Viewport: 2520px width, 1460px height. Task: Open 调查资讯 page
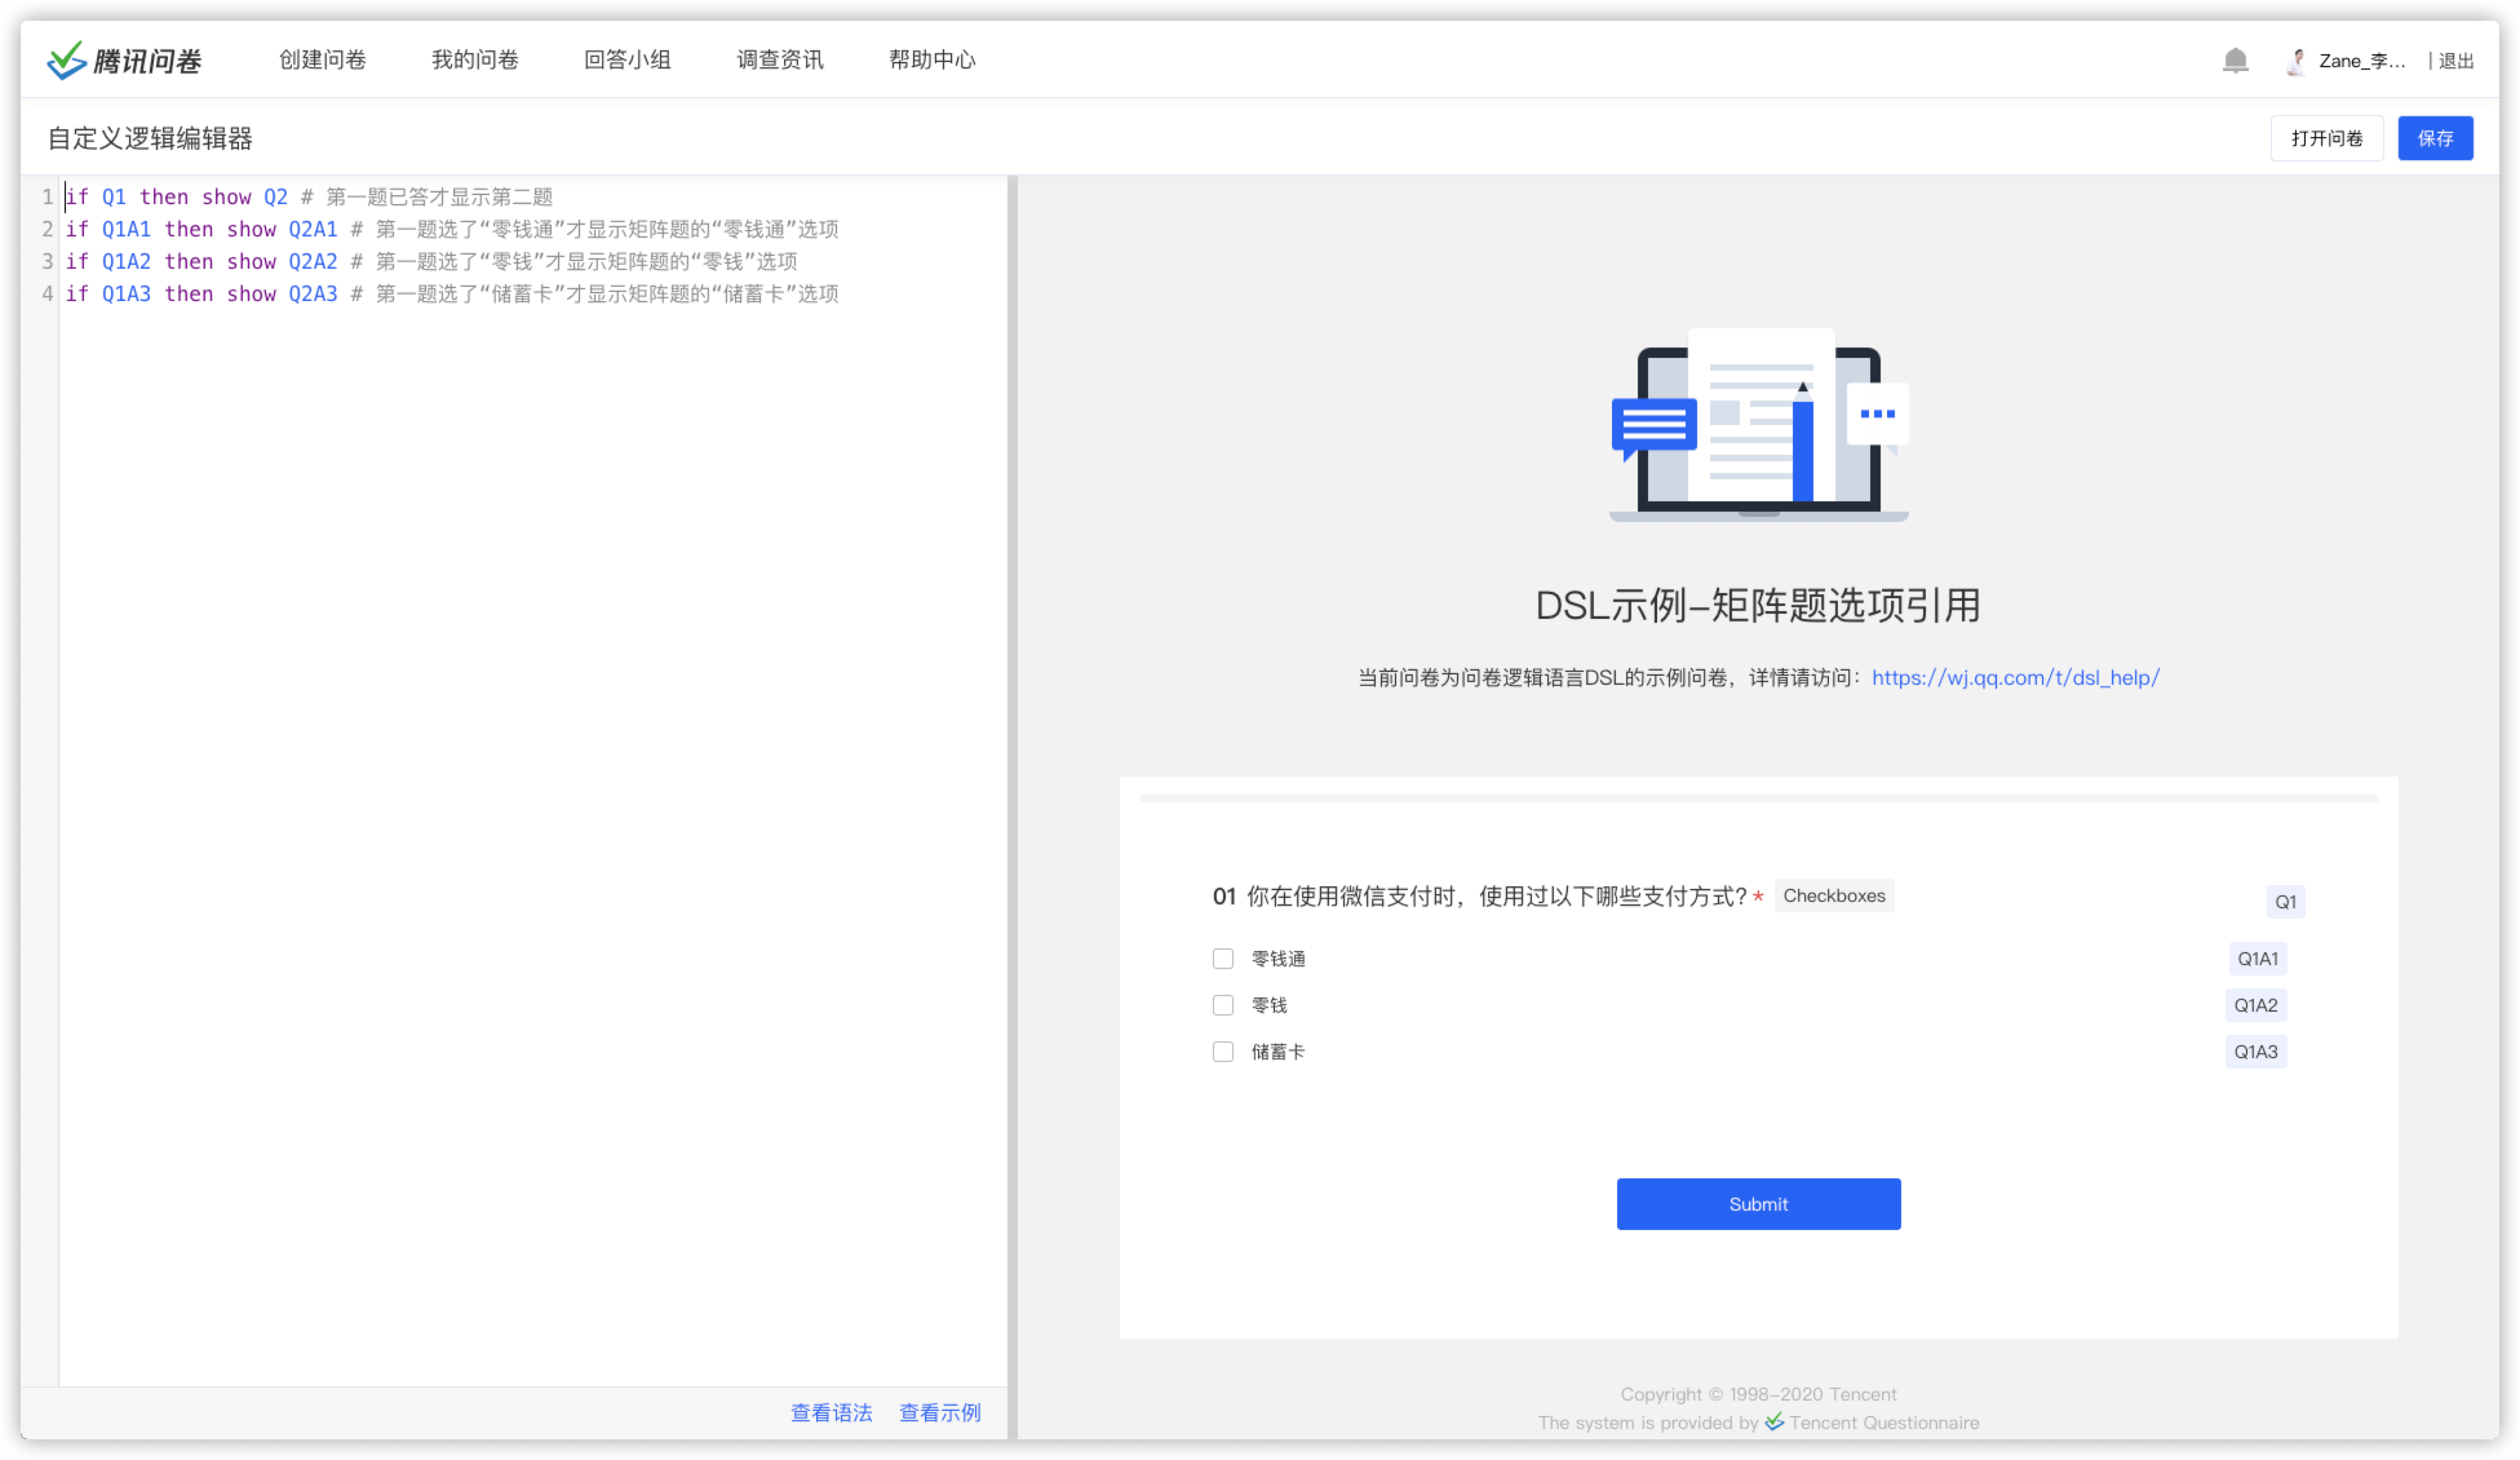click(x=780, y=60)
